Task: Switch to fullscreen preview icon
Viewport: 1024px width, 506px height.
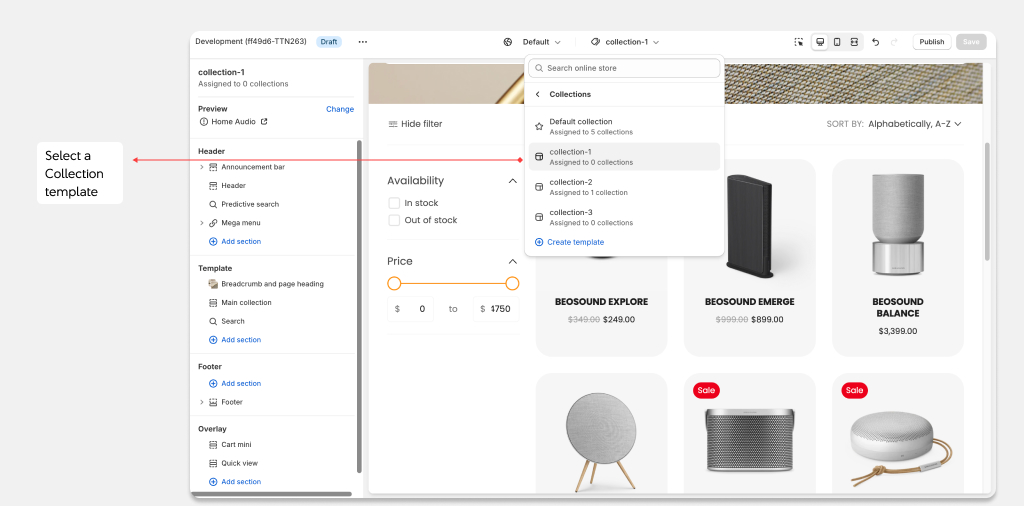Action: 854,42
